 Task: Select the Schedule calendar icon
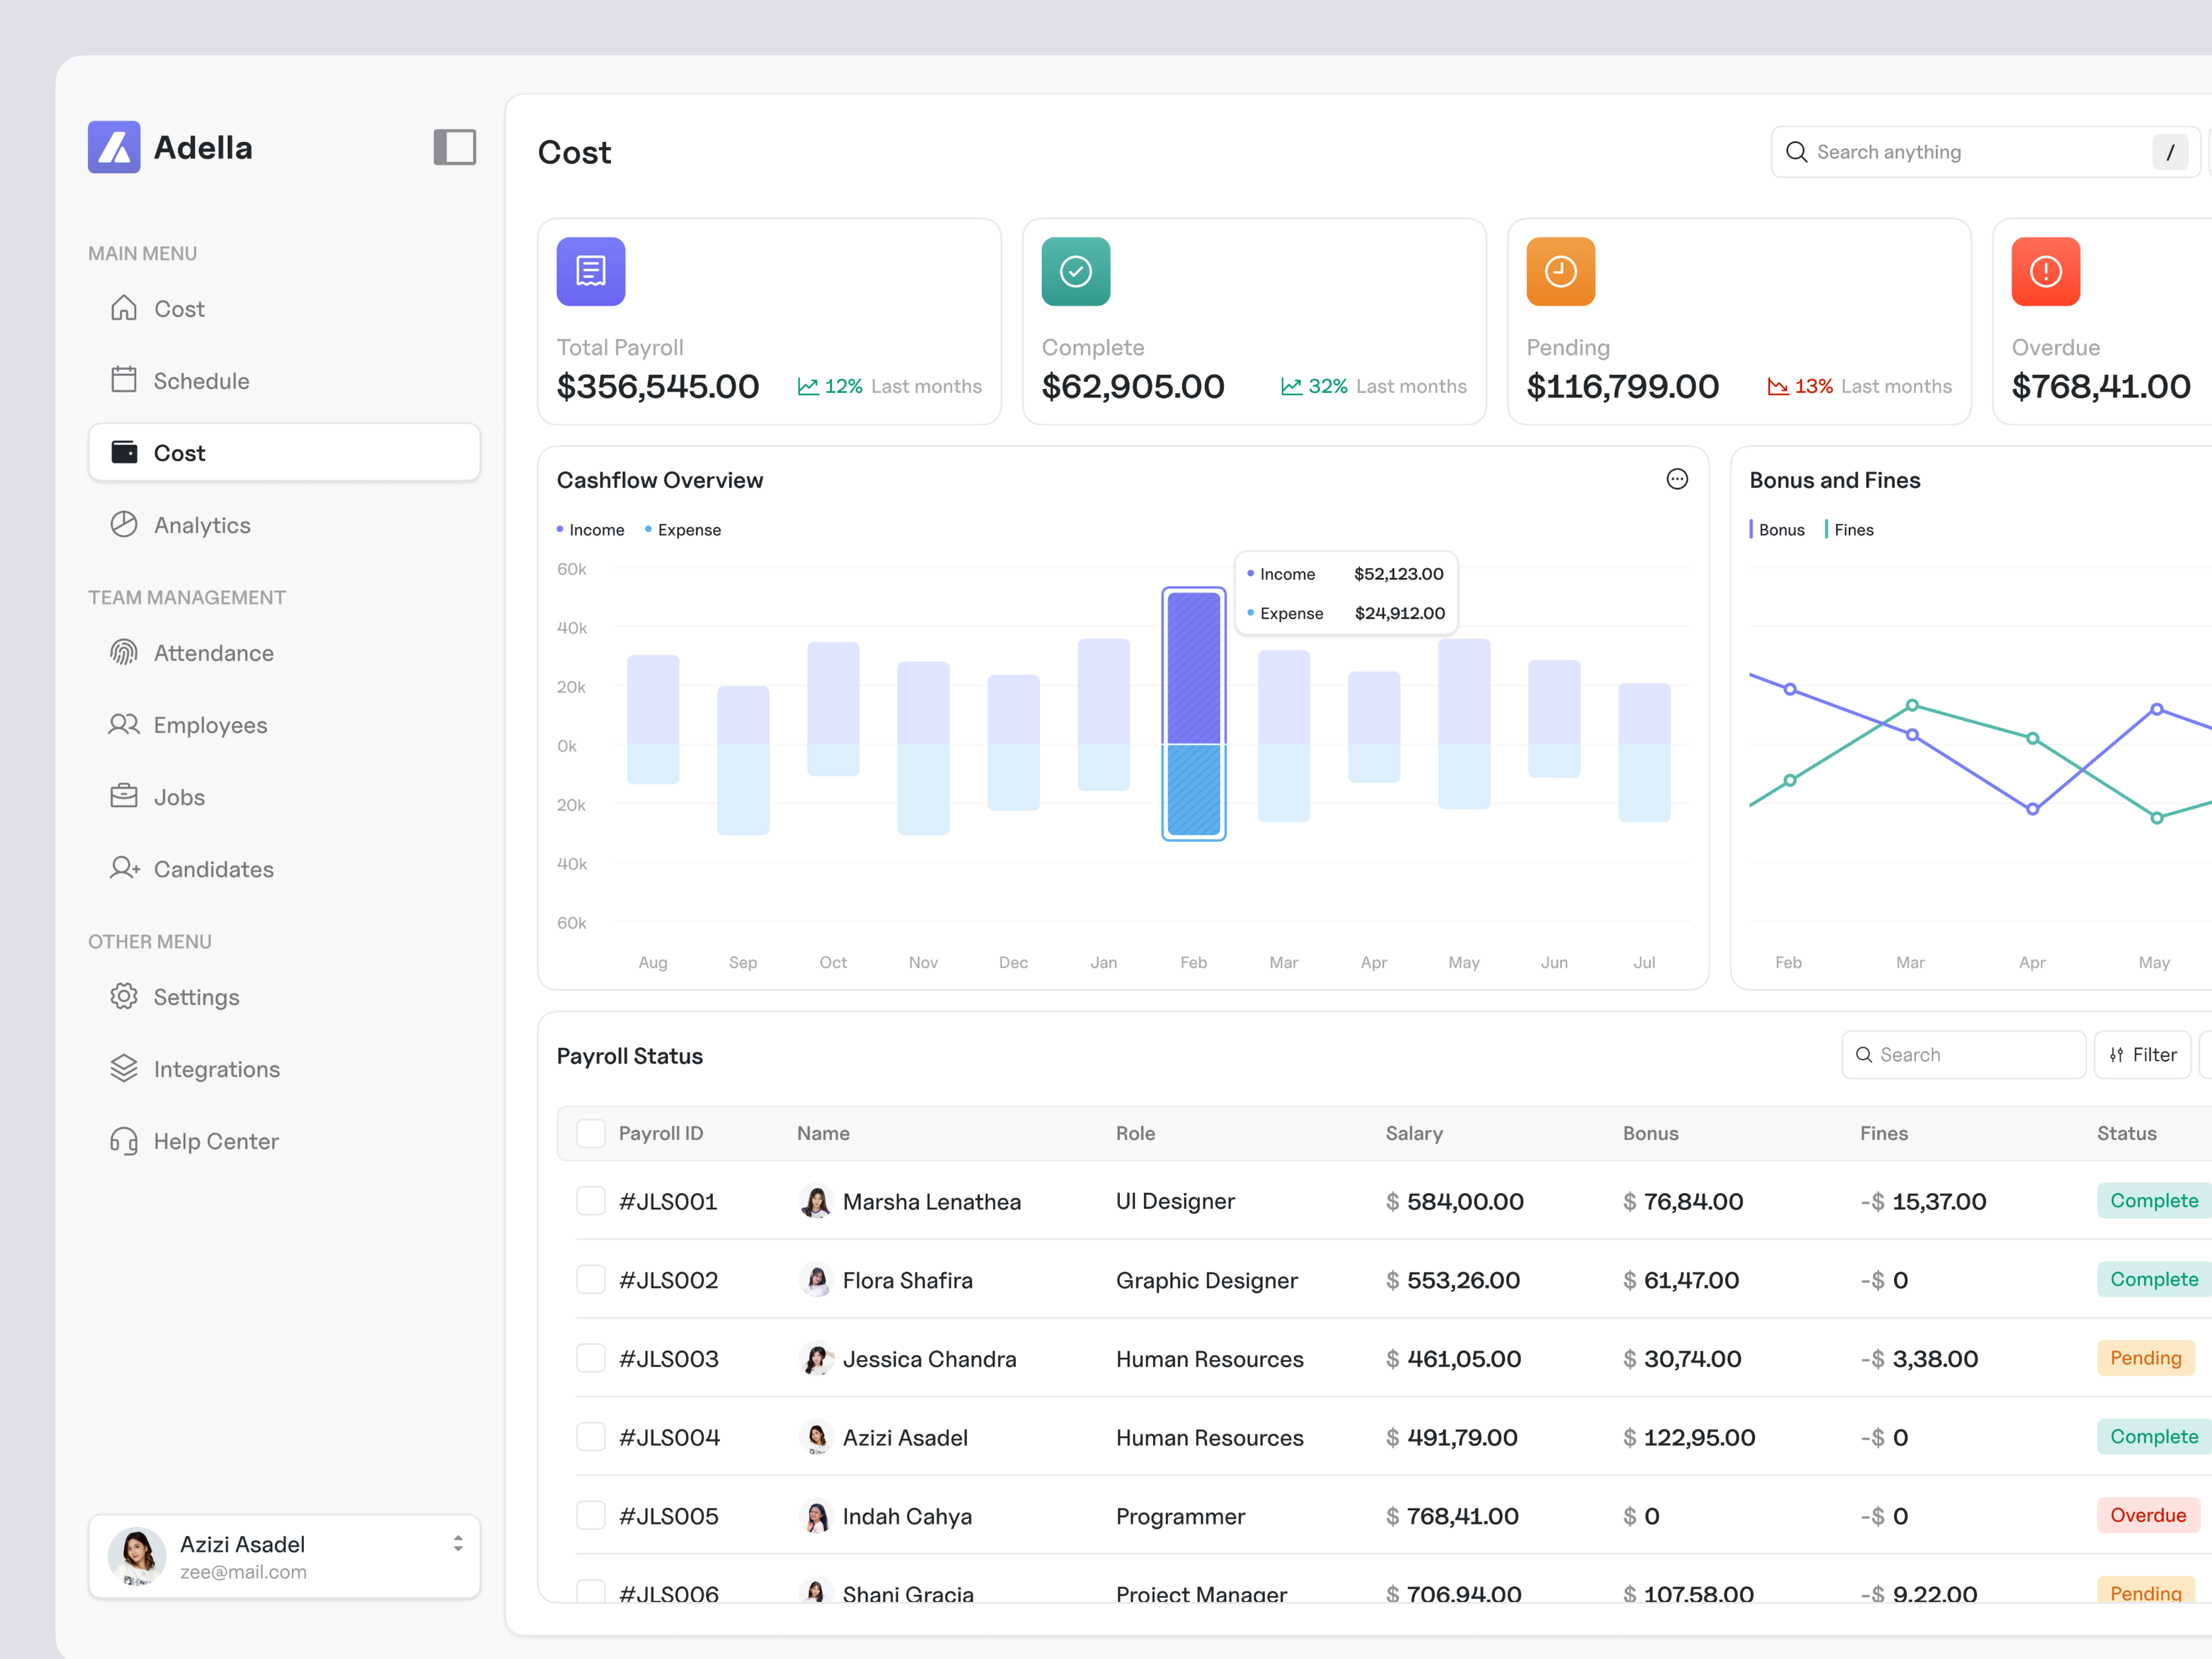[124, 380]
